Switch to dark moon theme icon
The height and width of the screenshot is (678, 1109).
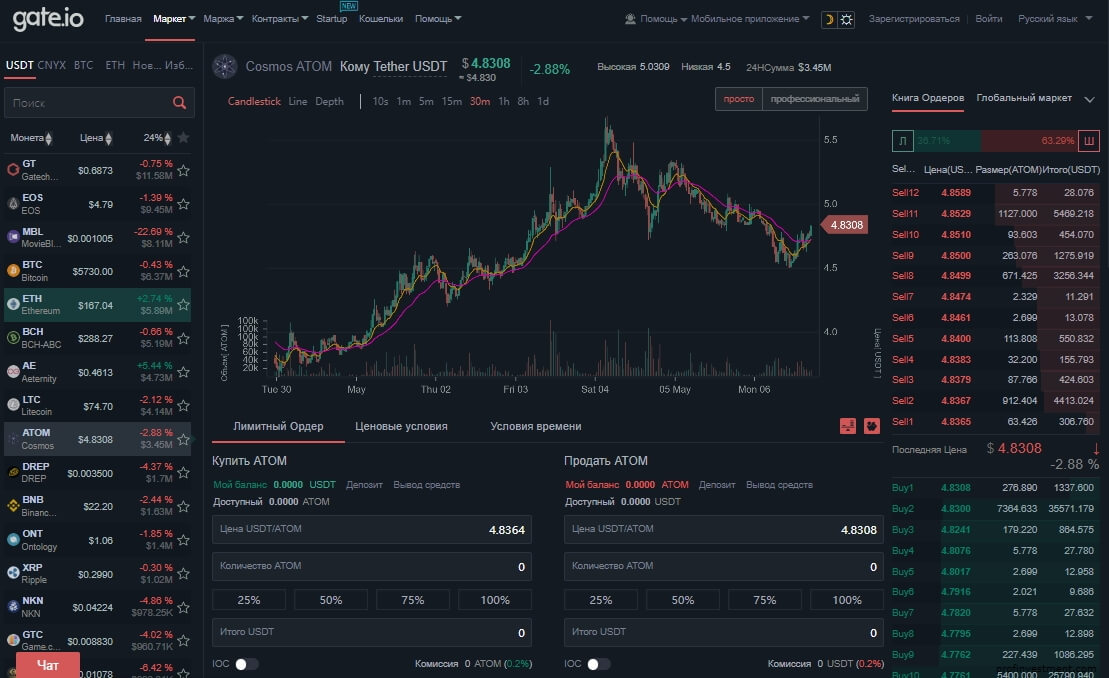point(829,20)
